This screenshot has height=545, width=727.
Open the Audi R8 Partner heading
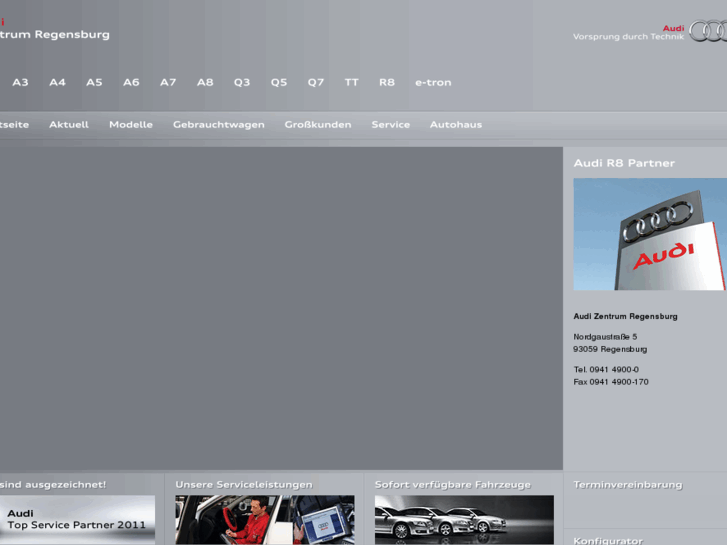(624, 163)
